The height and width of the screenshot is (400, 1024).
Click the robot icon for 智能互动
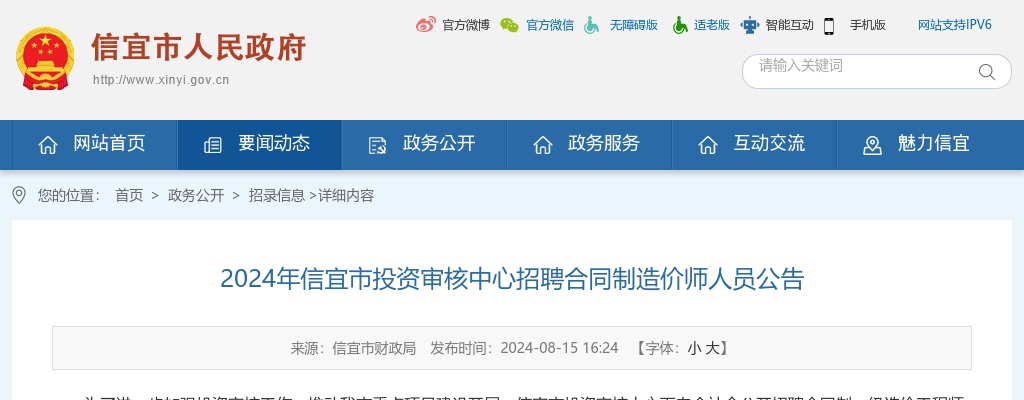pyautogui.click(x=750, y=25)
